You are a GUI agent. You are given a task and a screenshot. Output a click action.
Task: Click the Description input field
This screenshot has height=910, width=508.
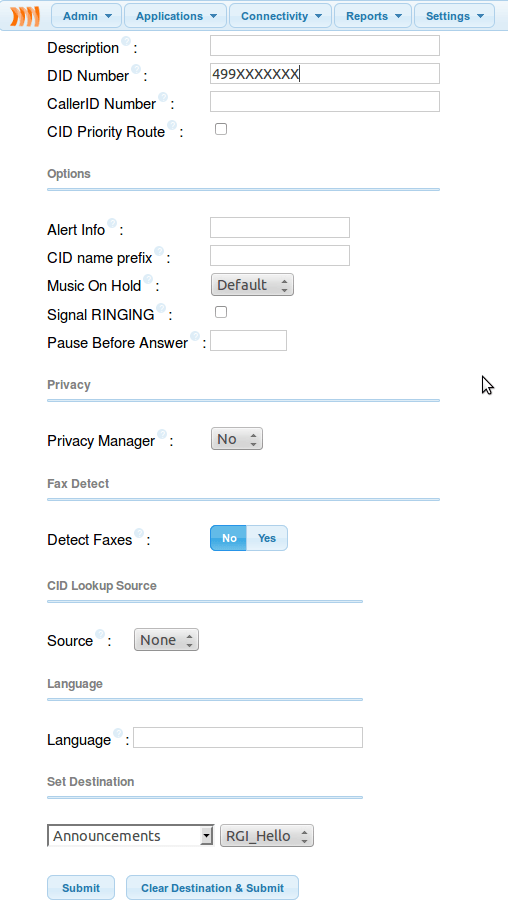[x=325, y=46]
